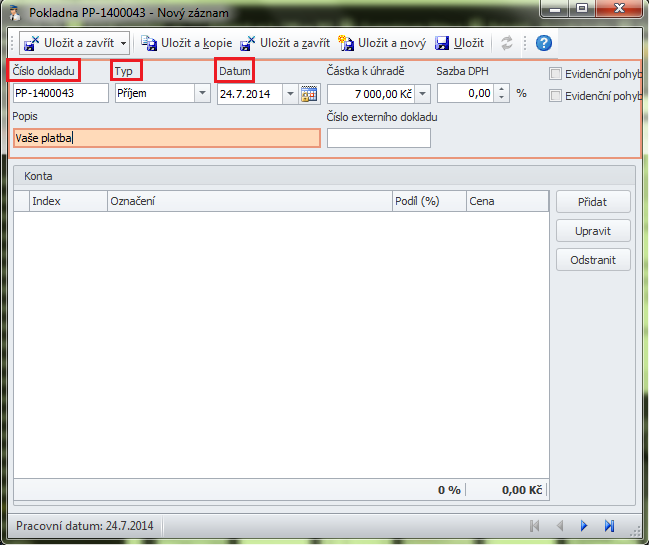Go to the next record arrow
Viewport: 649px width, 545px height.
pyautogui.click(x=584, y=525)
